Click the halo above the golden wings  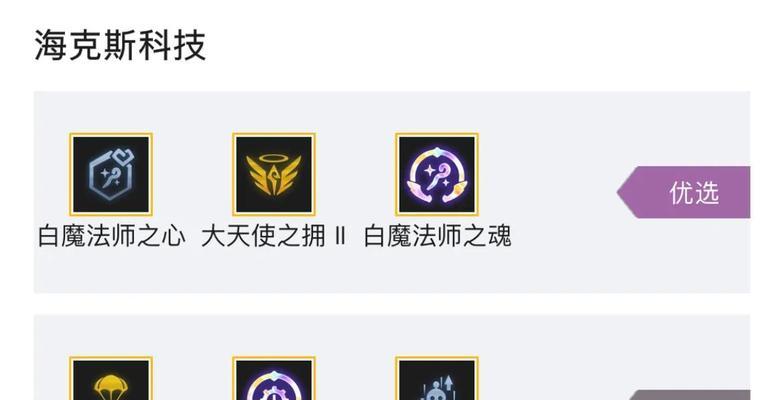click(x=274, y=158)
